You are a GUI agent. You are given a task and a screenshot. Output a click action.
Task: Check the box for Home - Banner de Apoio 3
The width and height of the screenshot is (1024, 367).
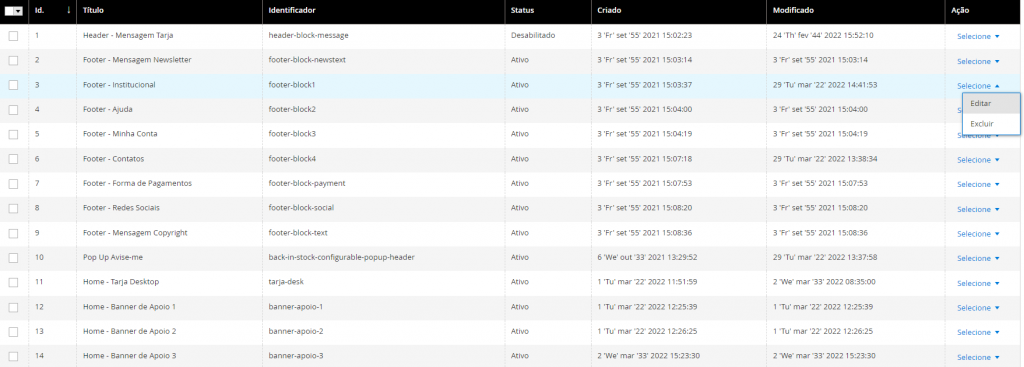13,357
